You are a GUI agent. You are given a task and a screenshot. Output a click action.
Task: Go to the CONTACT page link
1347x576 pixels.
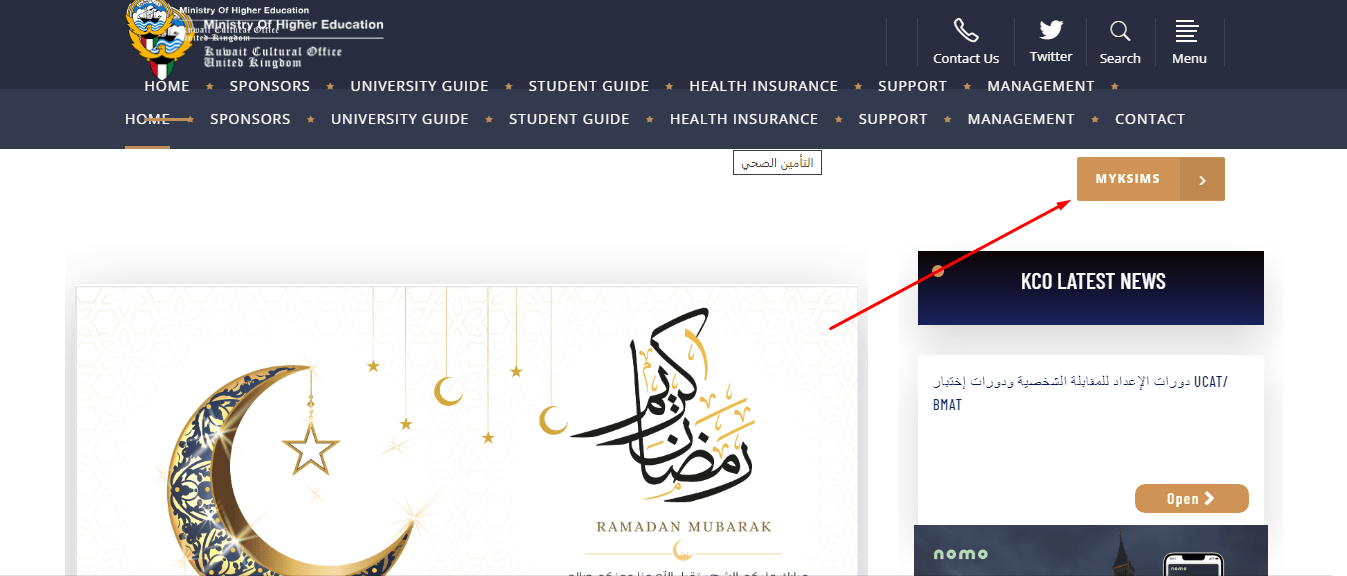(x=1150, y=119)
